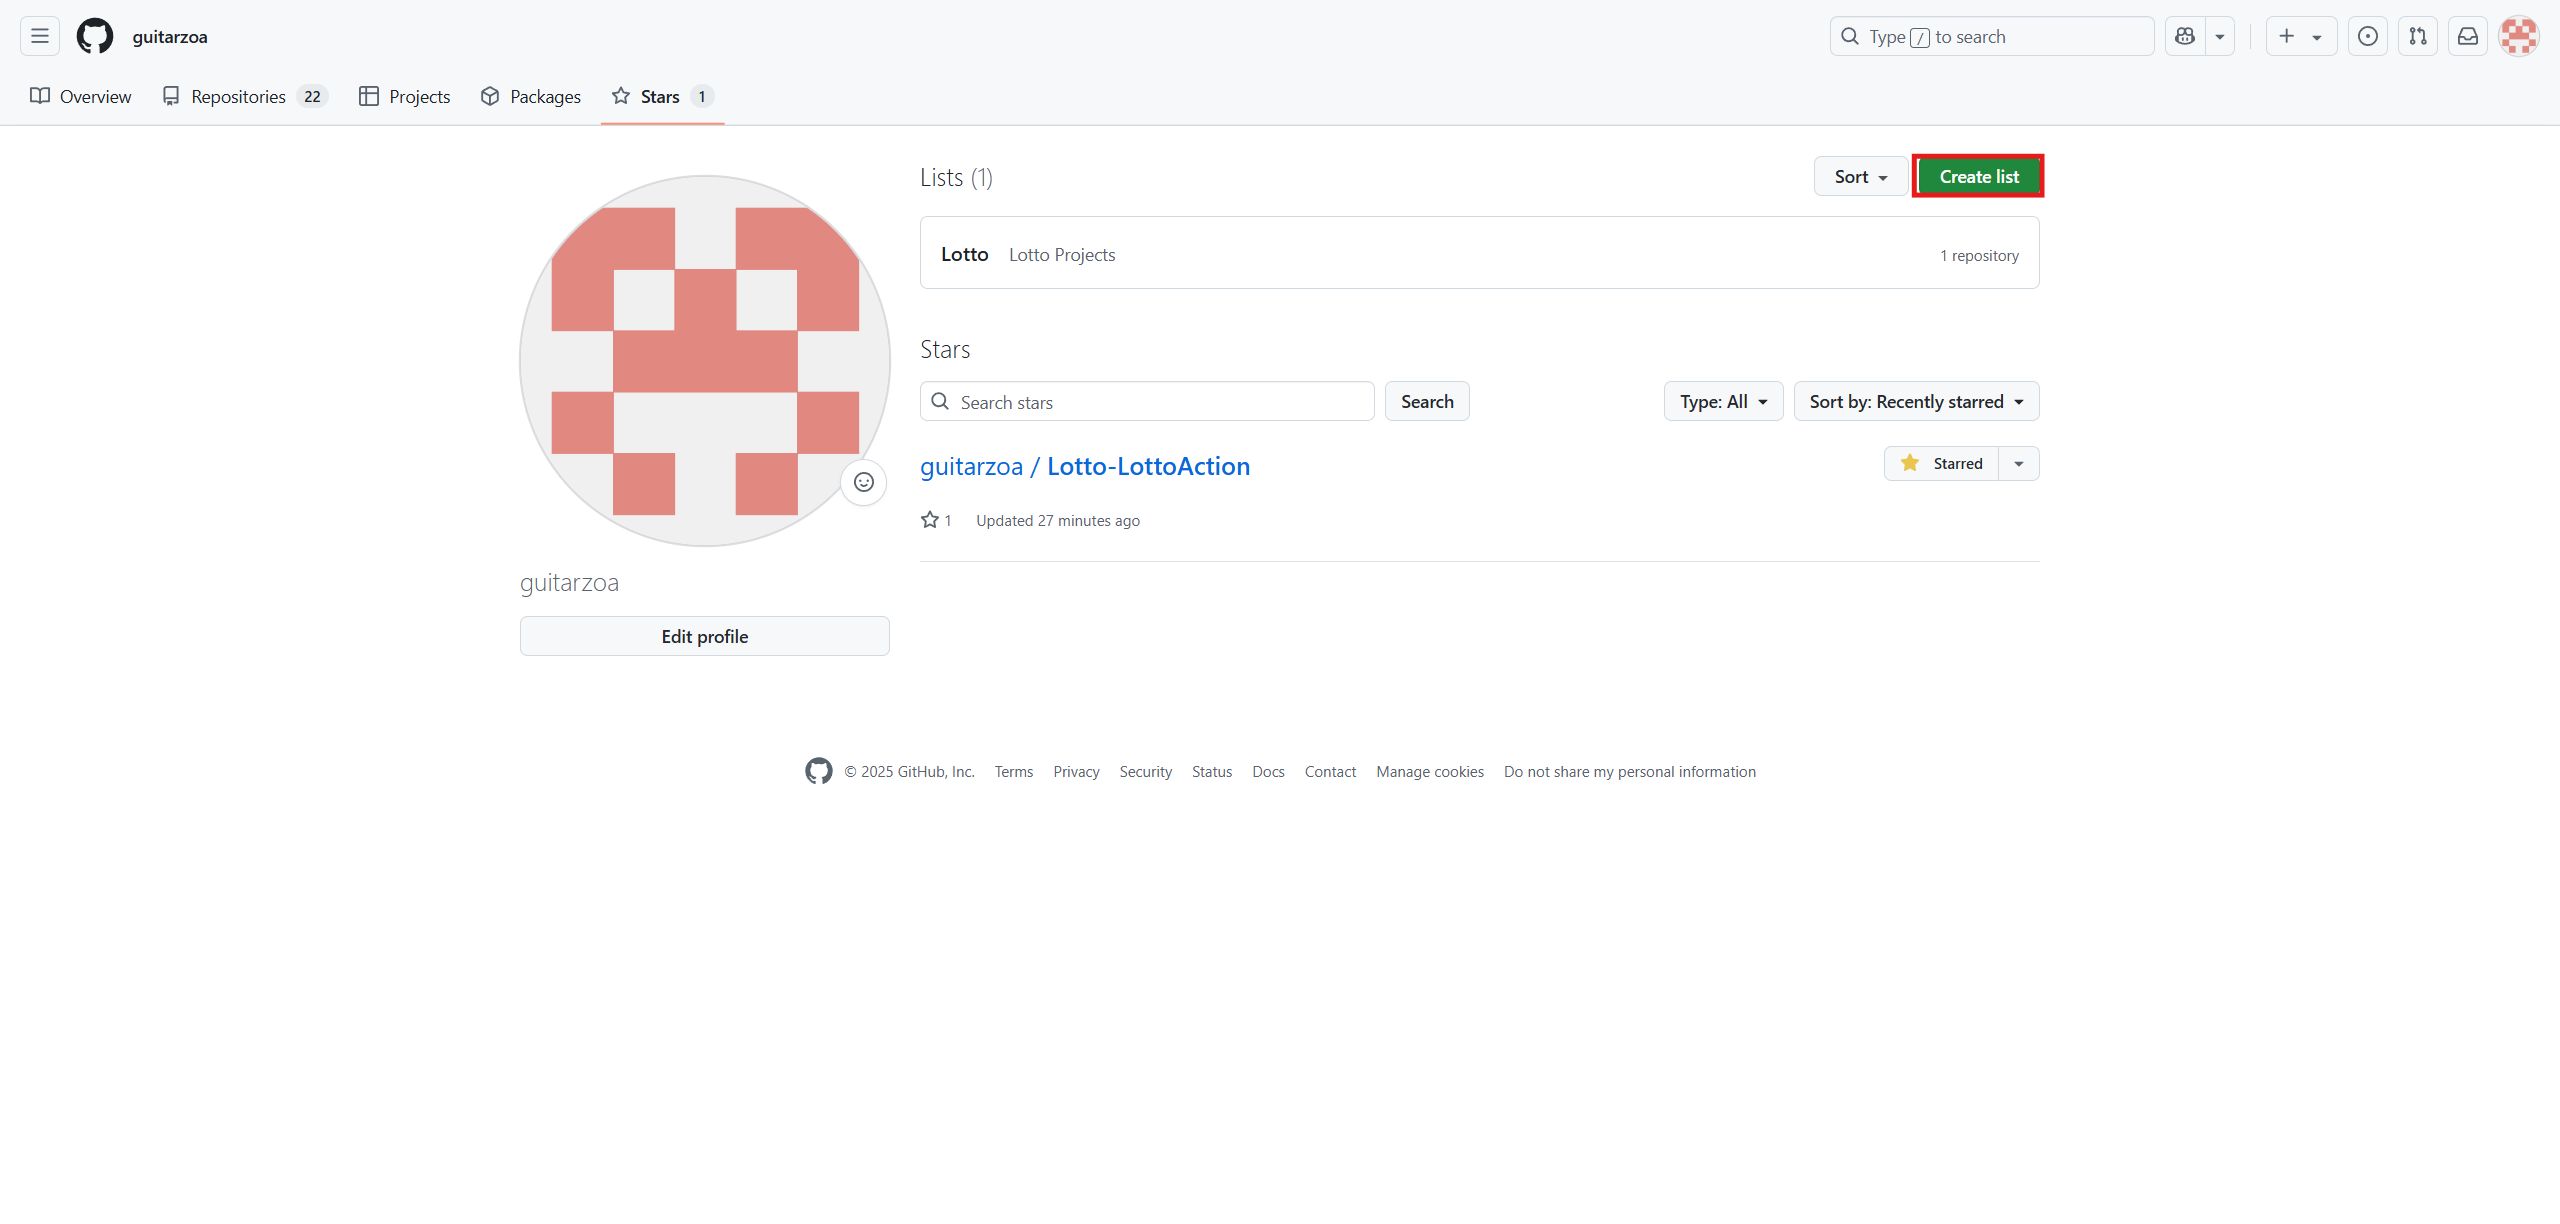The image size is (2560, 1224).
Task: Open the Type: All filter dropdown
Action: pyautogui.click(x=1723, y=401)
